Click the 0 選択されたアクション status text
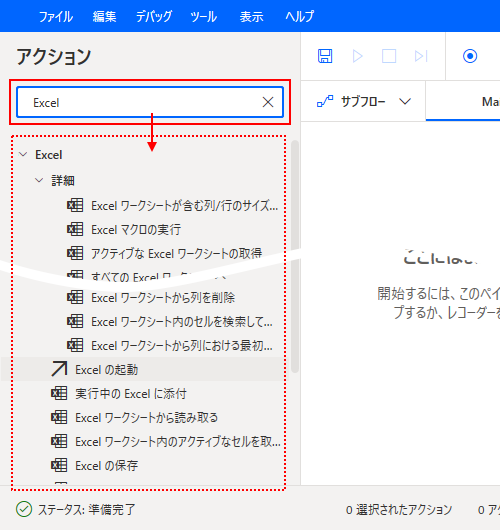Viewport: 500px width, 530px height. pos(399,509)
